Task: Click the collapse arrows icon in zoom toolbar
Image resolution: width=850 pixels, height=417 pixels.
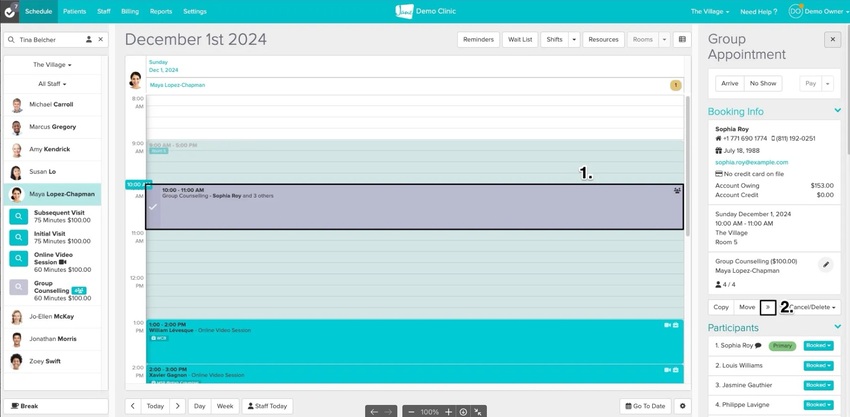Action: [478, 412]
